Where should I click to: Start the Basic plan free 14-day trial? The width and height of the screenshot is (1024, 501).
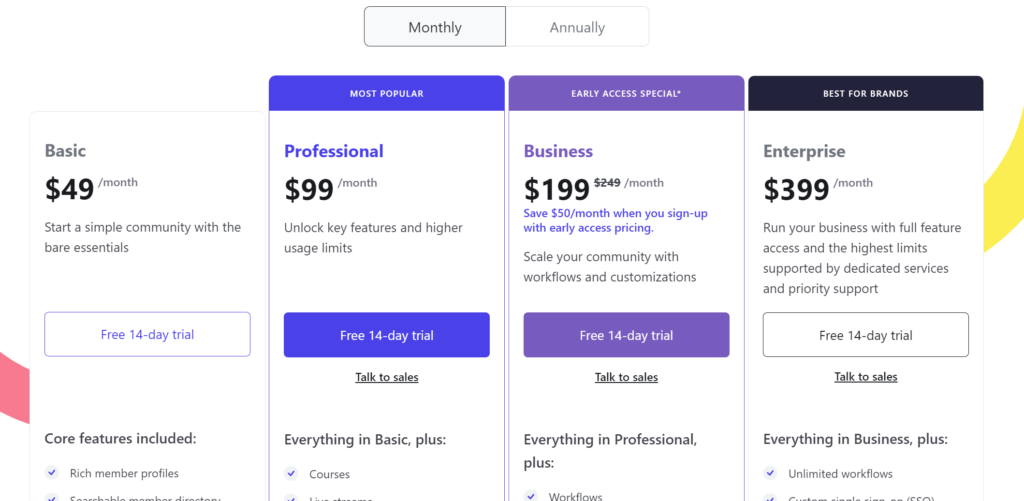pyautogui.click(x=147, y=335)
